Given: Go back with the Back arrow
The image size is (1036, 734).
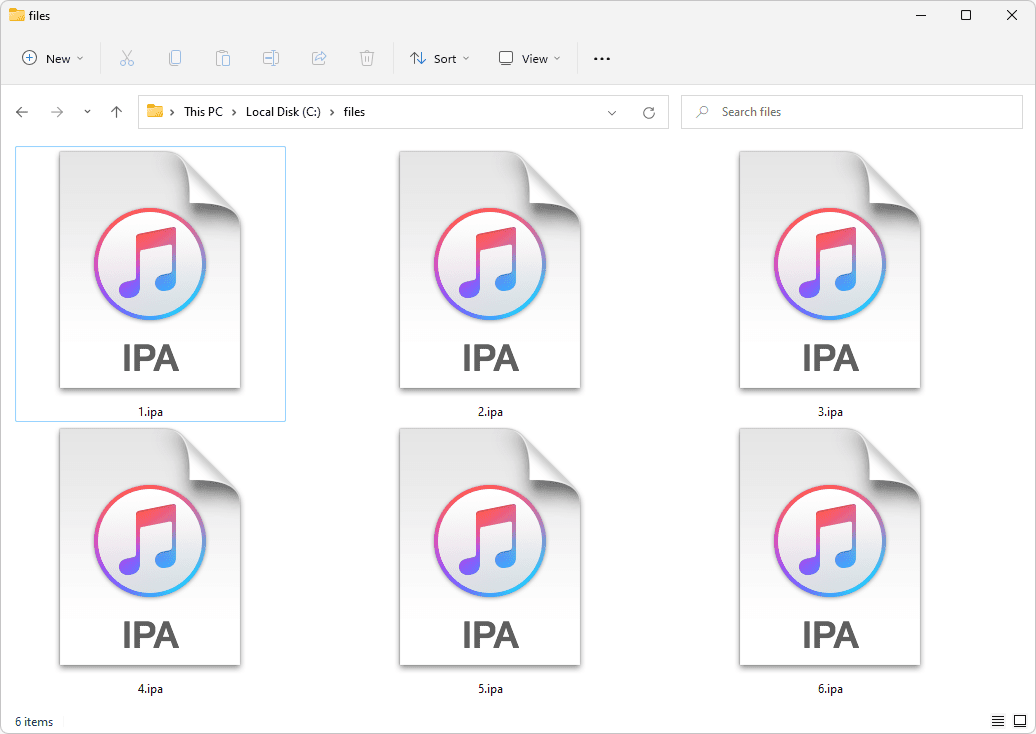Looking at the screenshot, I should tap(22, 112).
